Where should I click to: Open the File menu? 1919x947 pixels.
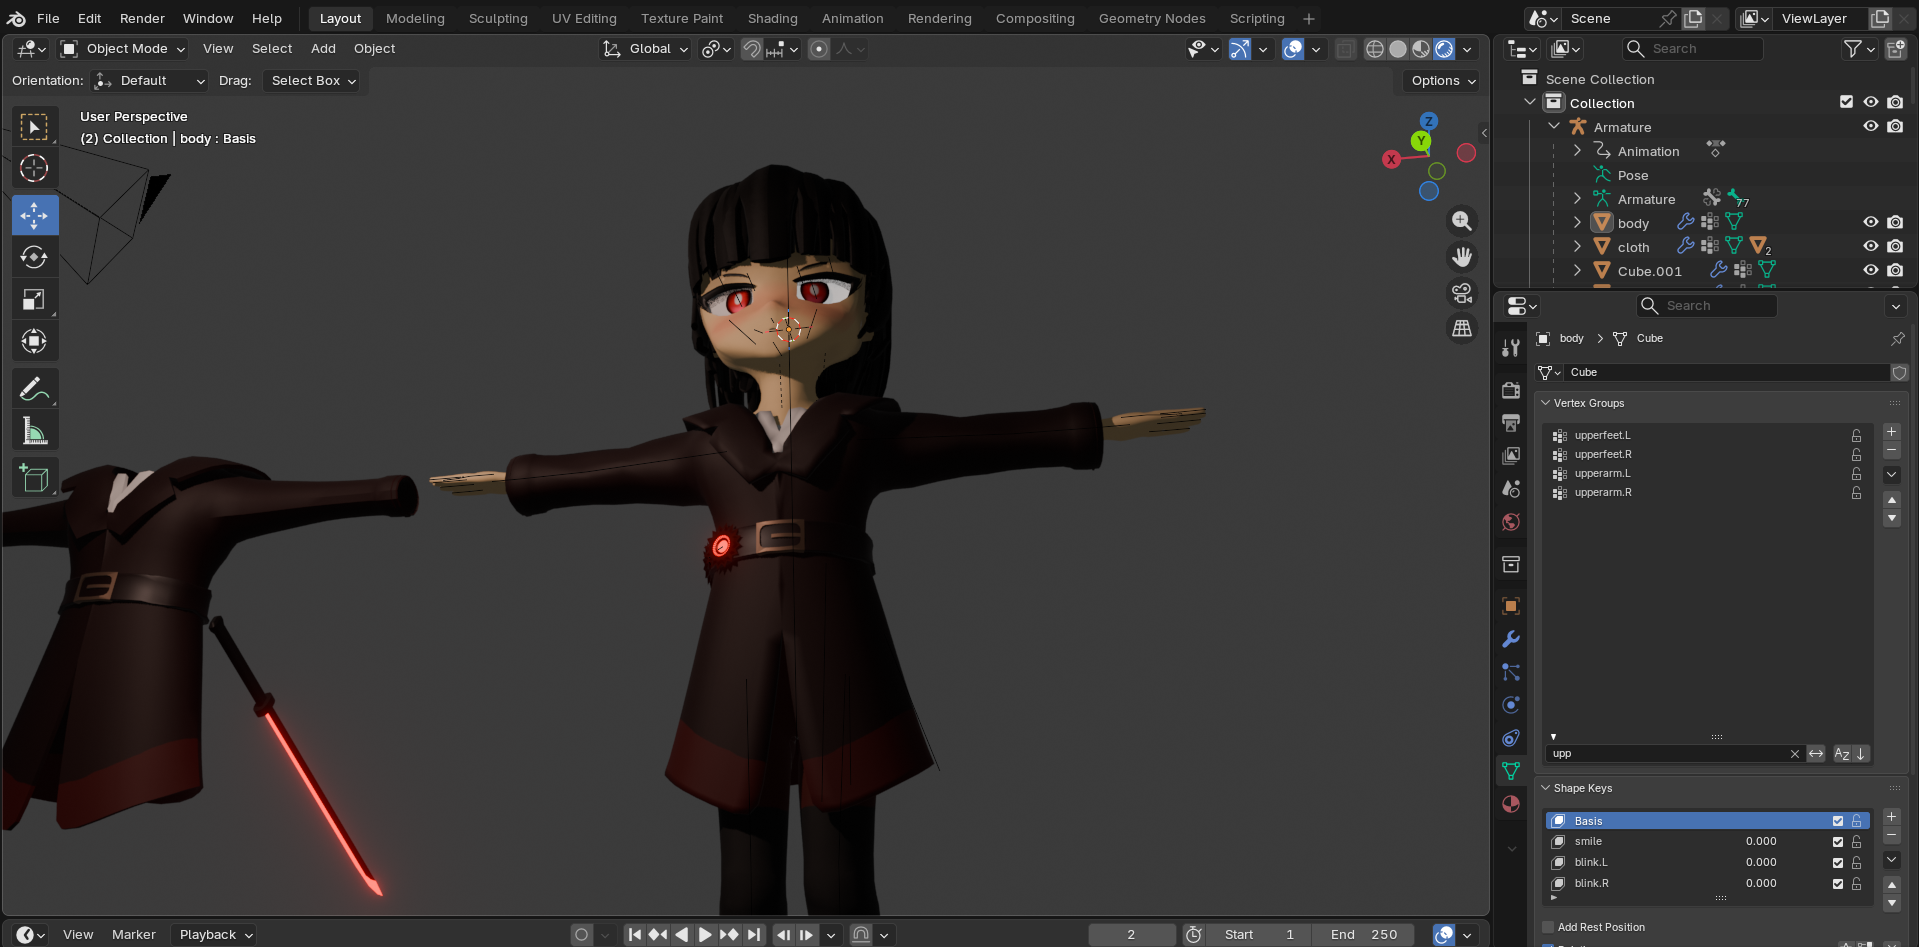point(48,18)
